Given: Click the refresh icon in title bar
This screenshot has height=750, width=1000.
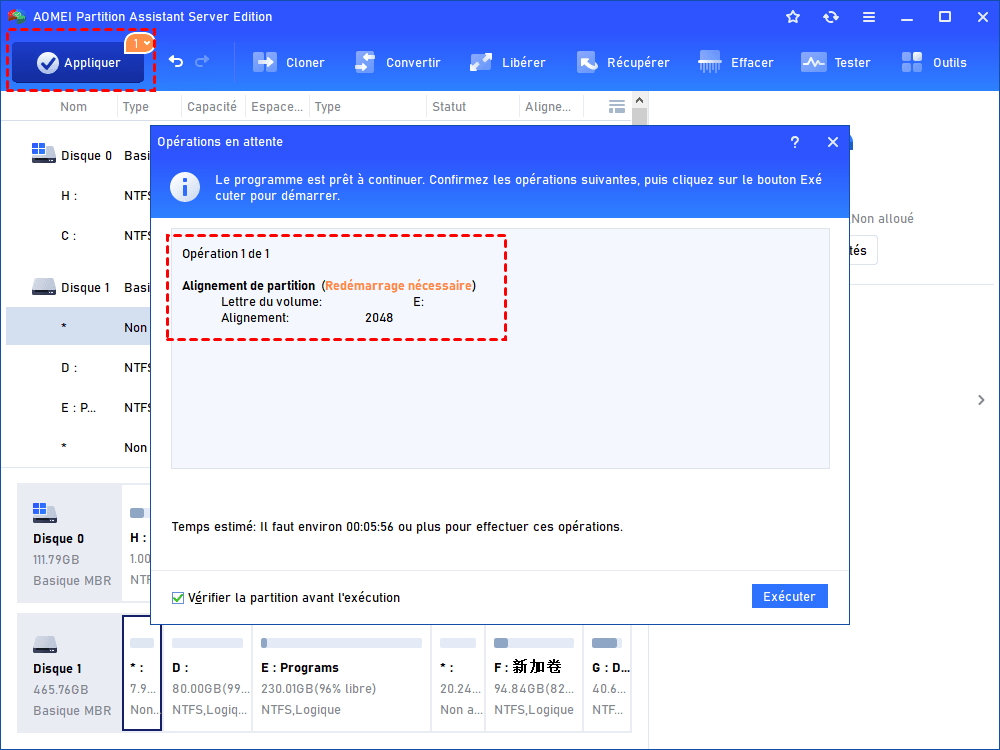Looking at the screenshot, I should click(x=830, y=17).
